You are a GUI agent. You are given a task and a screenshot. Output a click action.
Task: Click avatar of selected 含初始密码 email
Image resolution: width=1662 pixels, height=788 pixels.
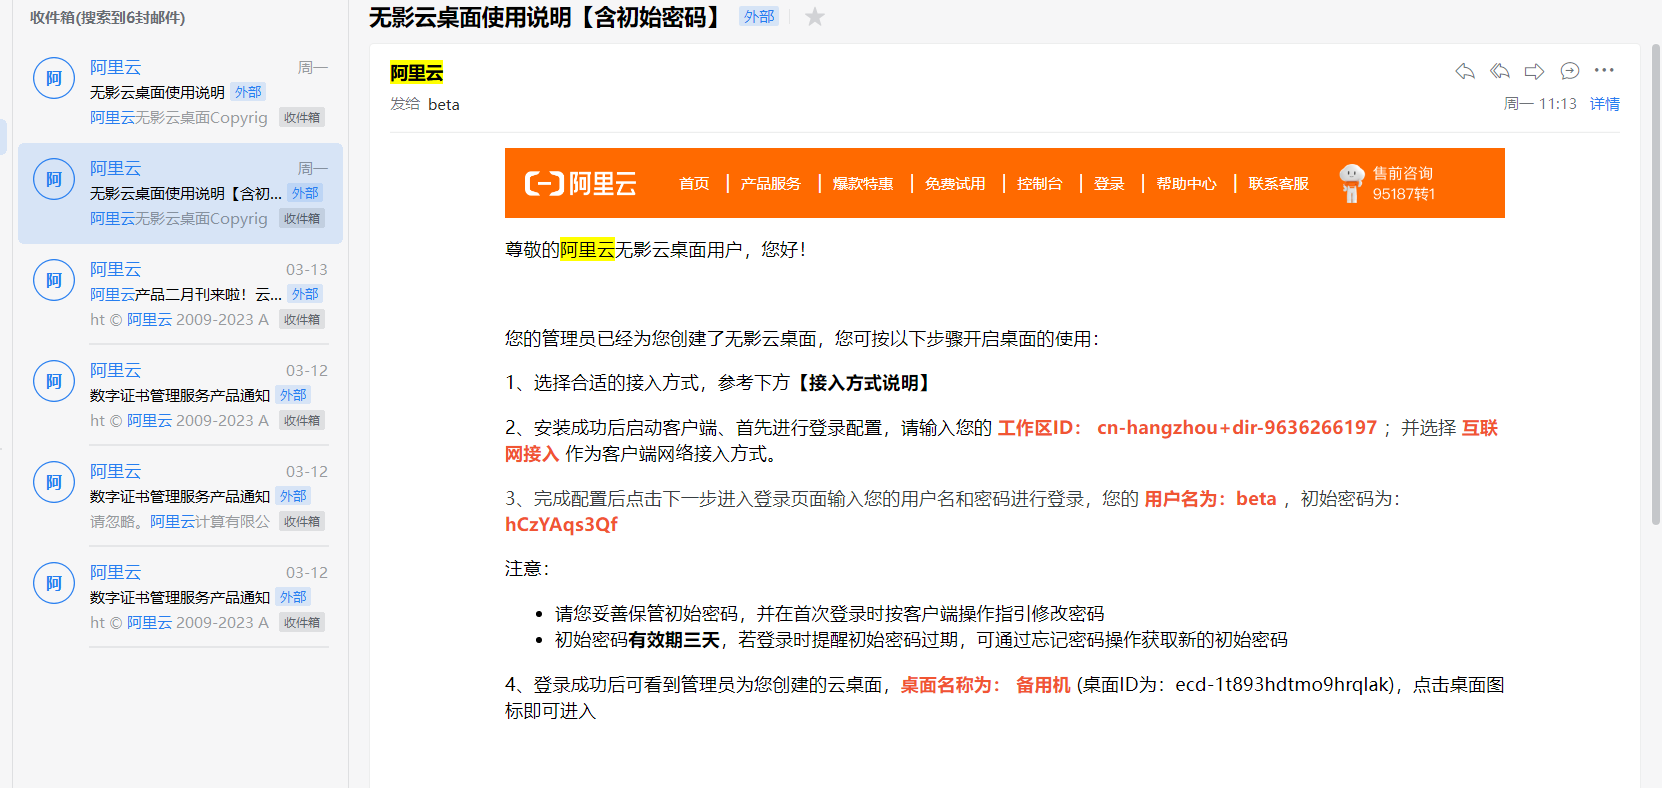(x=54, y=179)
